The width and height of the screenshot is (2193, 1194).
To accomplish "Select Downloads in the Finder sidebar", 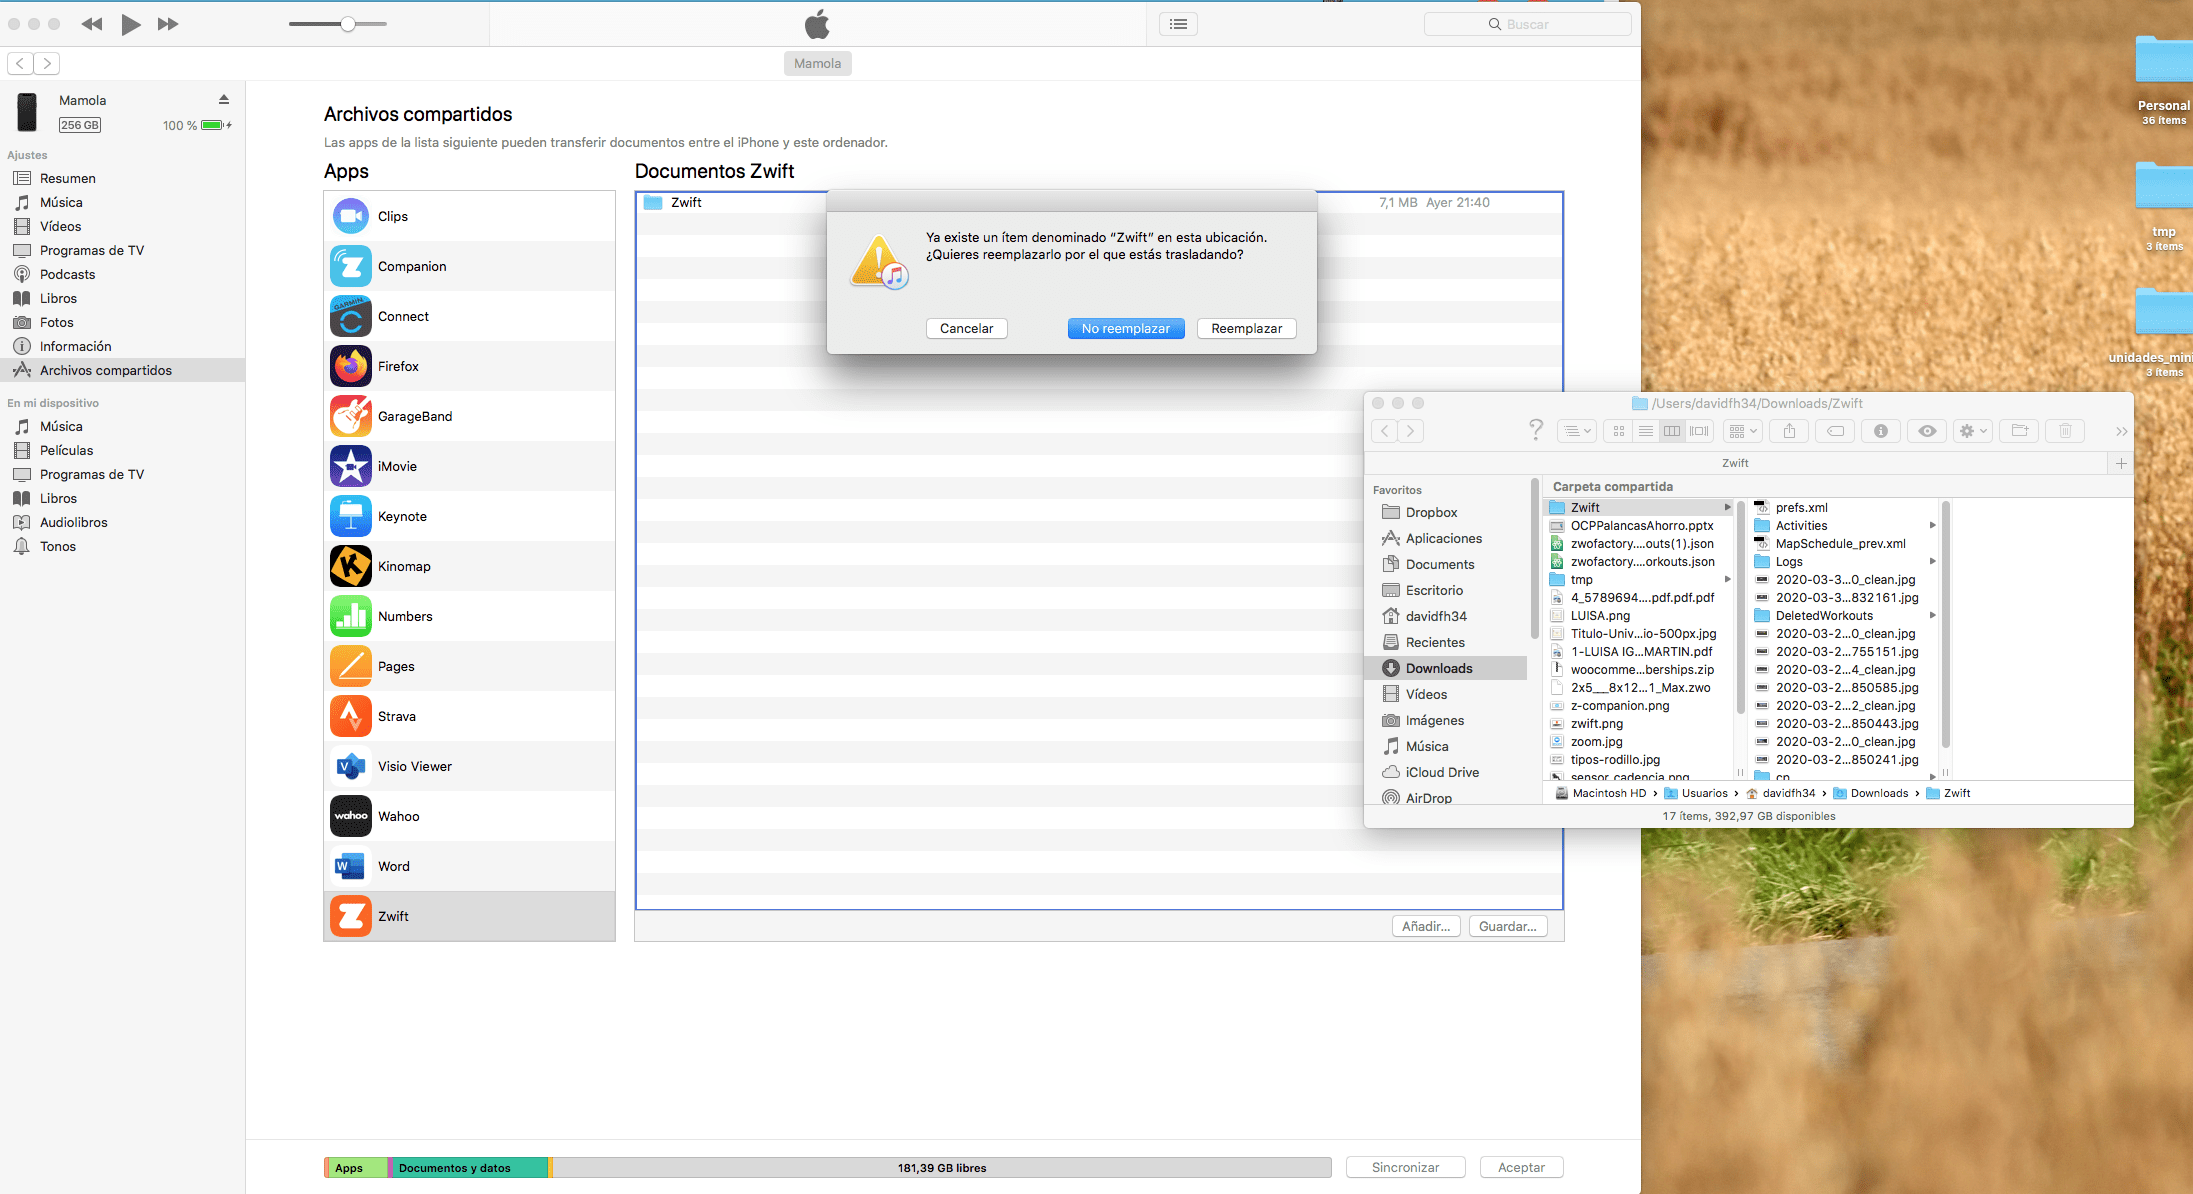I will [x=1446, y=668].
